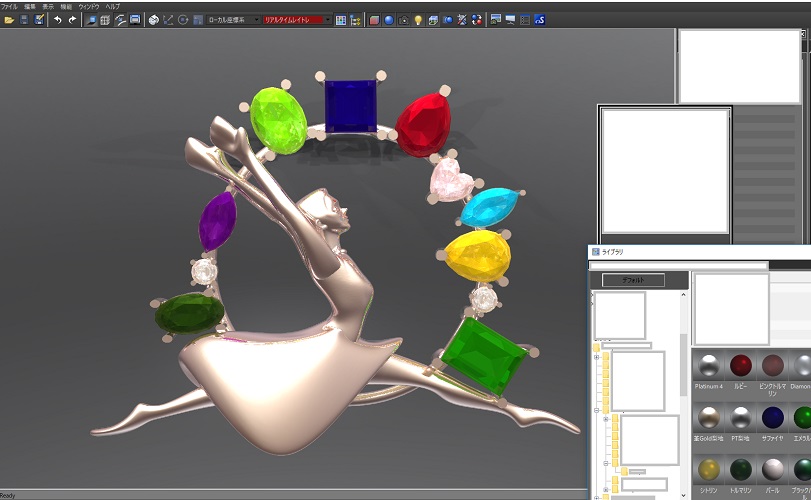Click the save disk icon in toolbar

24,20
